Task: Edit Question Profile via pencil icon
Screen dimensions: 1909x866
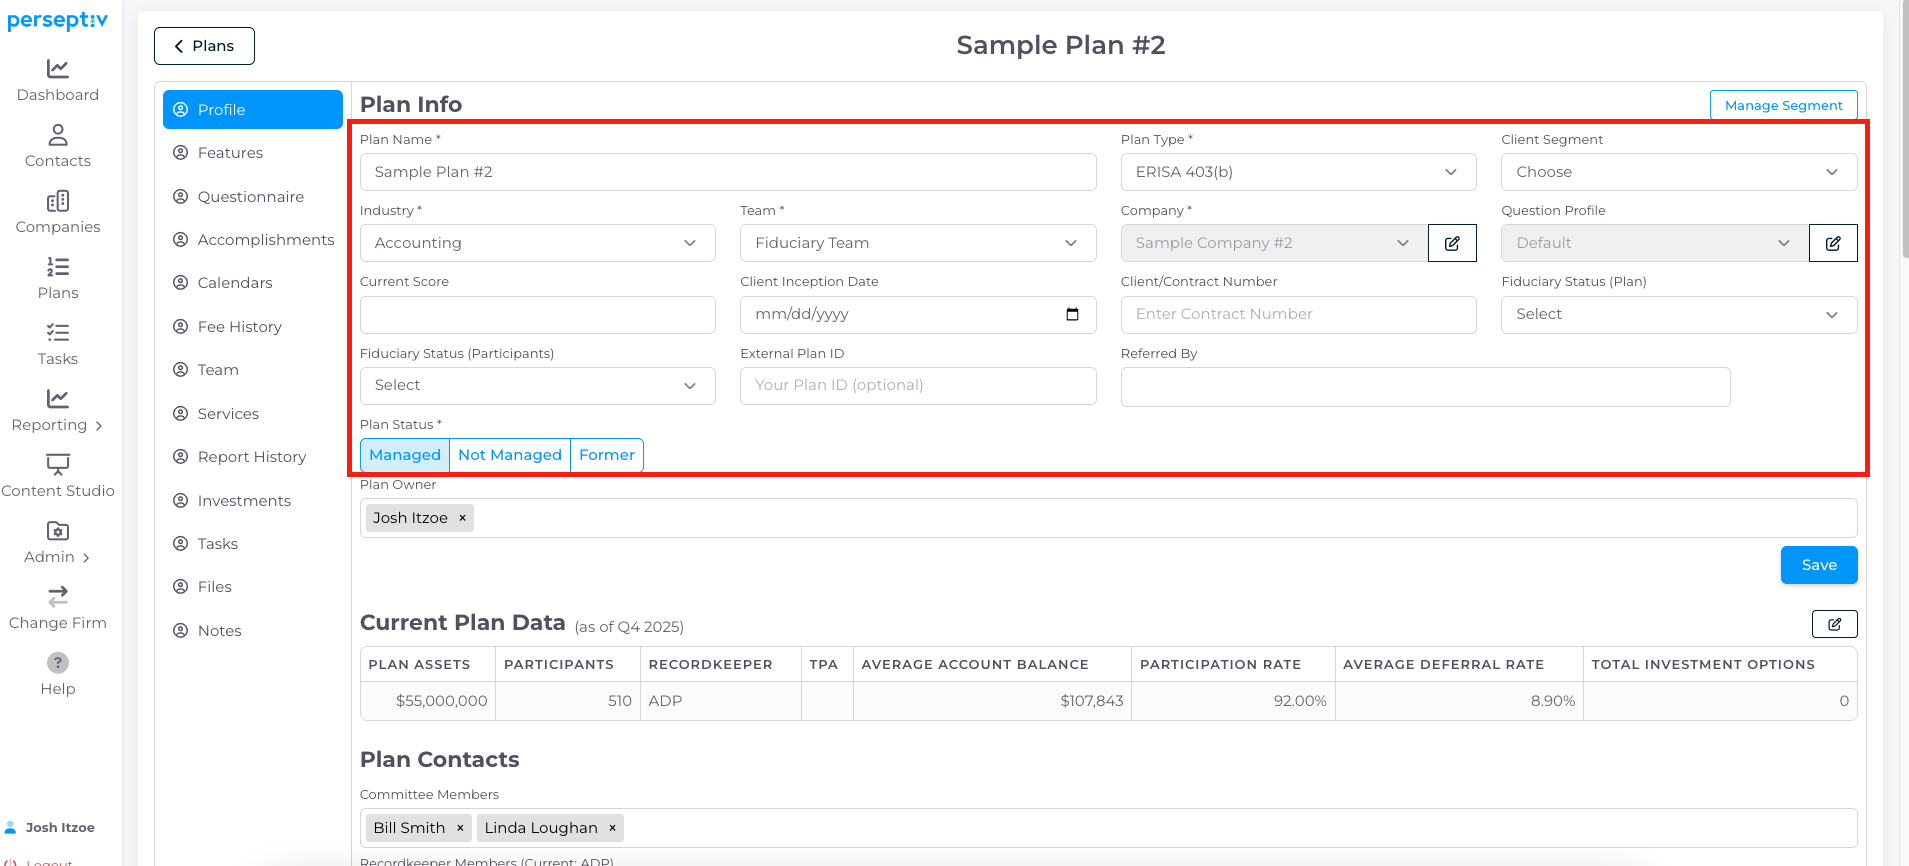Action: click(1833, 243)
